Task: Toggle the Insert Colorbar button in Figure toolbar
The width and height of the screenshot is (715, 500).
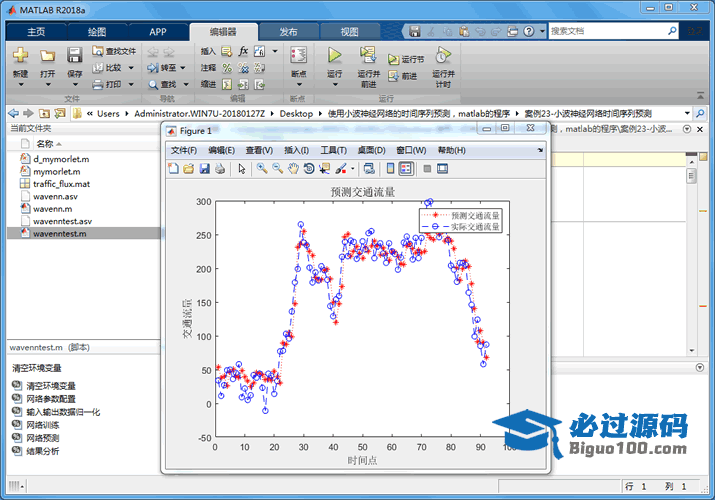Action: pos(391,169)
